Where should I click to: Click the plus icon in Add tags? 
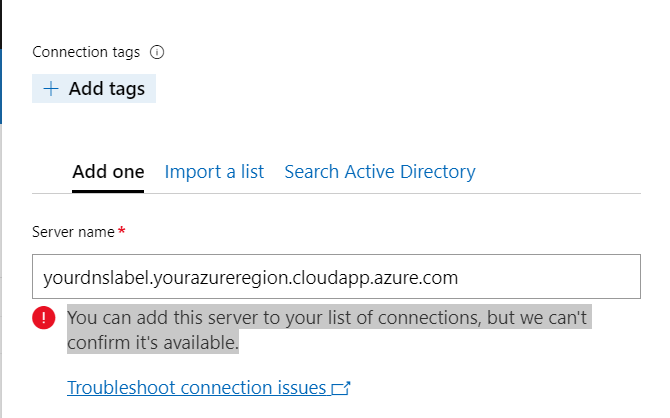click(x=51, y=89)
